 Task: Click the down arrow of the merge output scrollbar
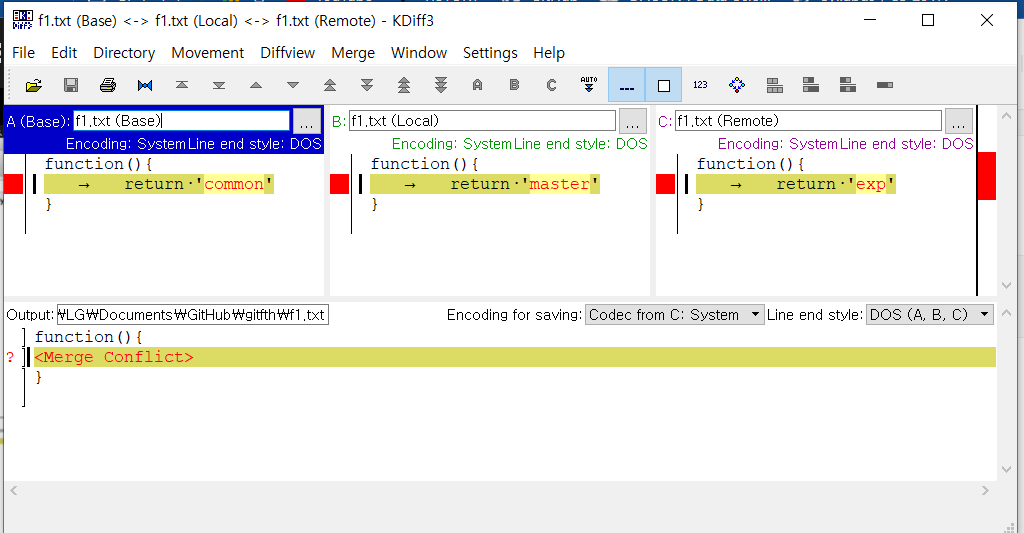point(1006,470)
